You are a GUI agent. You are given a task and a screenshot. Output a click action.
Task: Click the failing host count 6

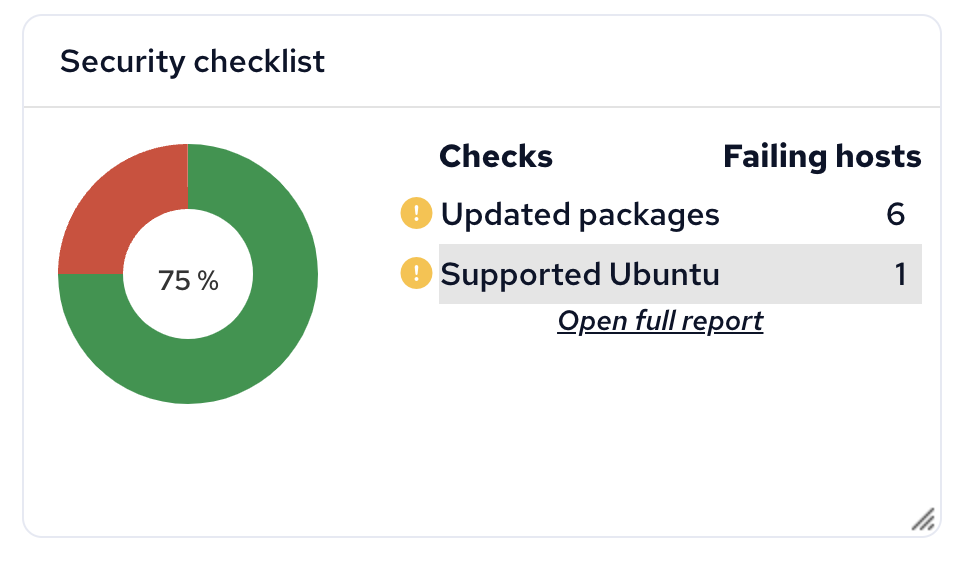click(x=895, y=214)
